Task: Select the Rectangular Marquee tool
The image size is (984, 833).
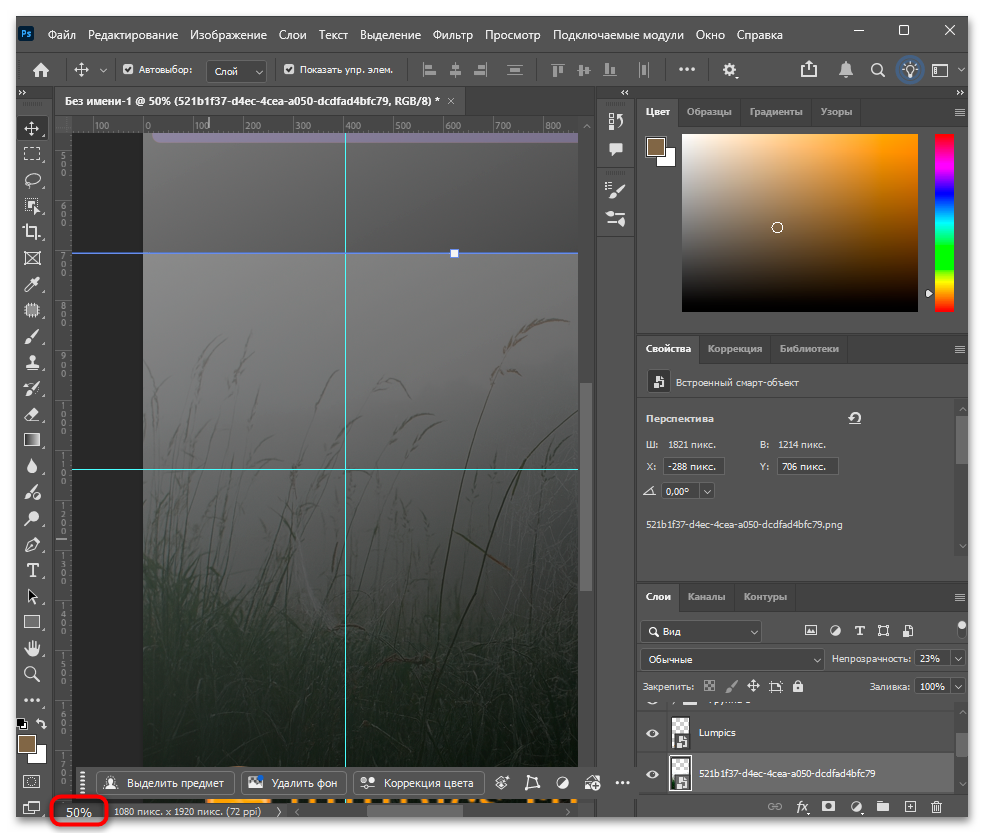Action: pos(32,154)
